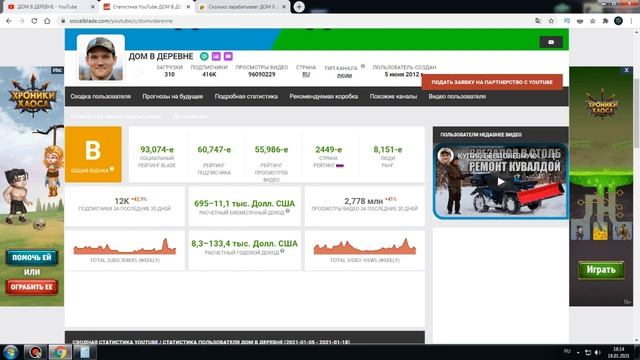This screenshot has height=360, width=640.
Task: Open Подробная статистика menu item
Action: tap(246, 97)
